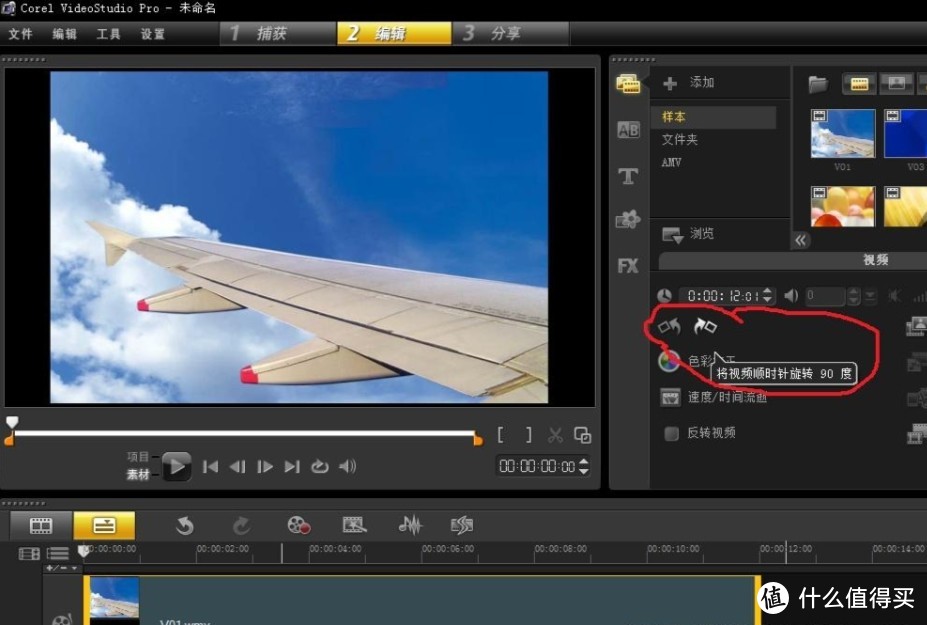
Task: Click the preview timecode field
Action: pos(537,466)
